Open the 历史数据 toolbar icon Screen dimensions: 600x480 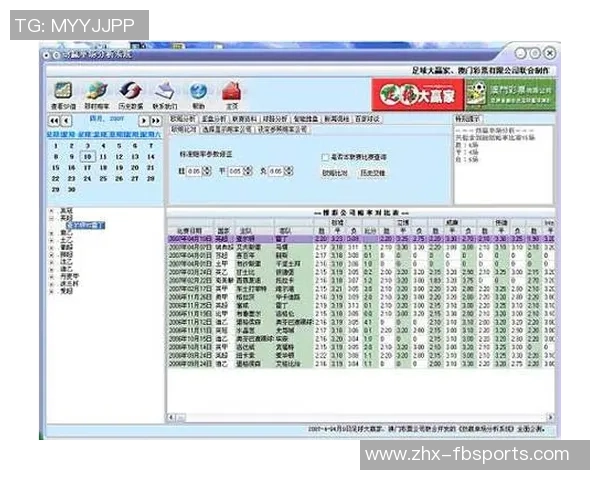click(131, 91)
